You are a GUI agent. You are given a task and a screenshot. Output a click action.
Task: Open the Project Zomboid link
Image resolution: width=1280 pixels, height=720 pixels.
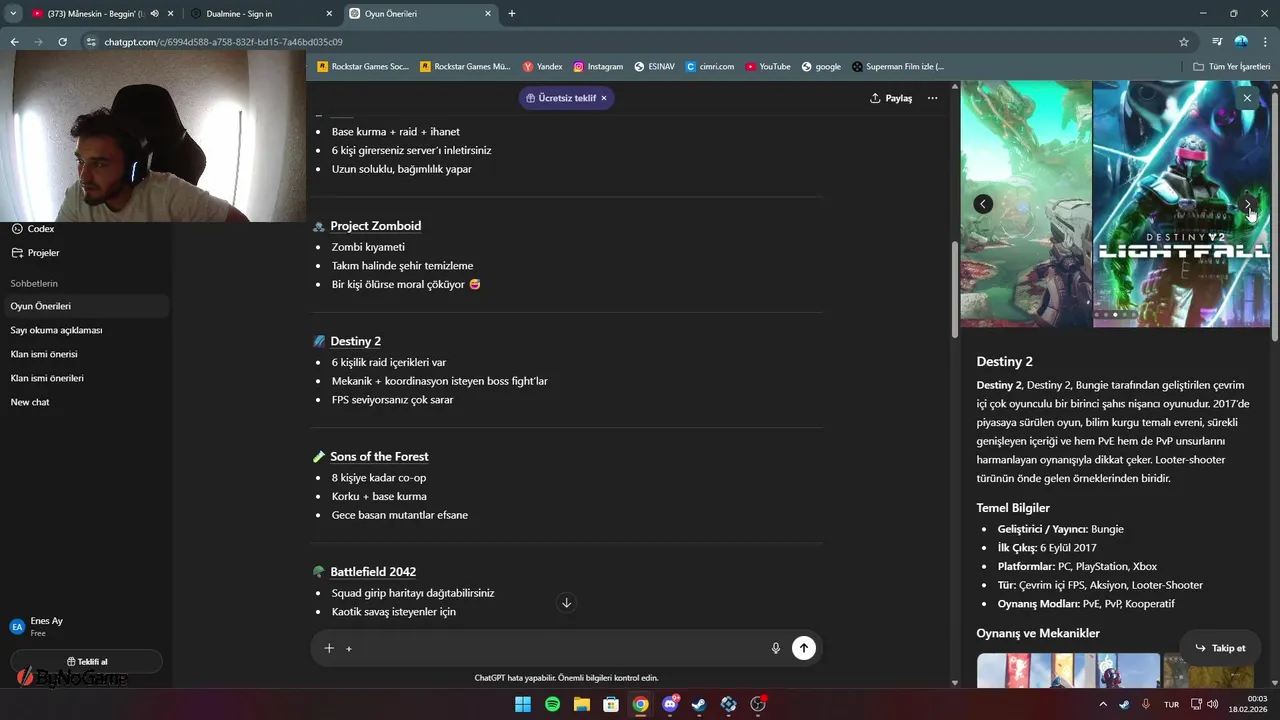375,226
